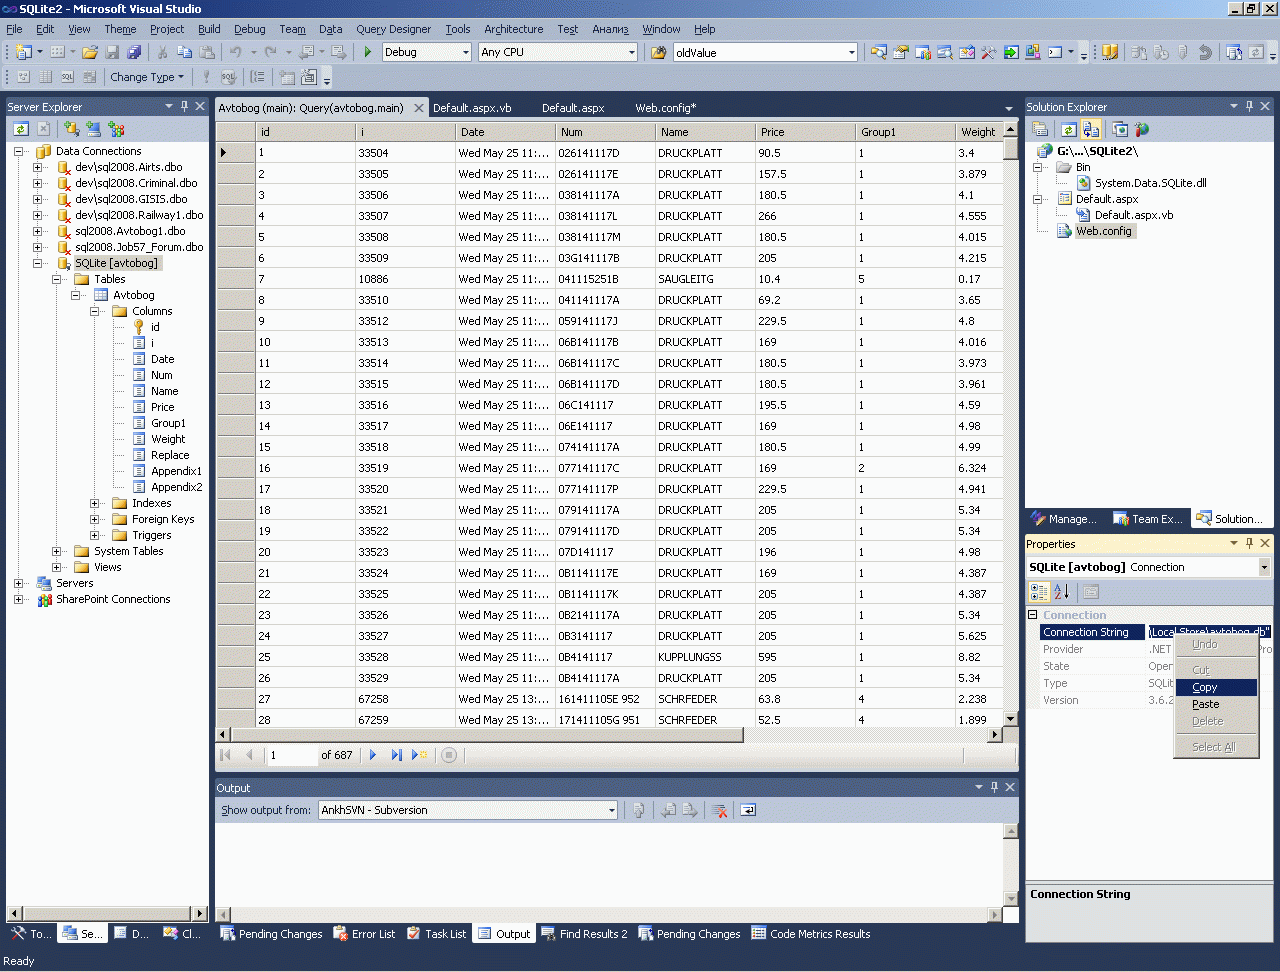
Task: Select the Price column in Server Explorer
Action: click(x=162, y=407)
